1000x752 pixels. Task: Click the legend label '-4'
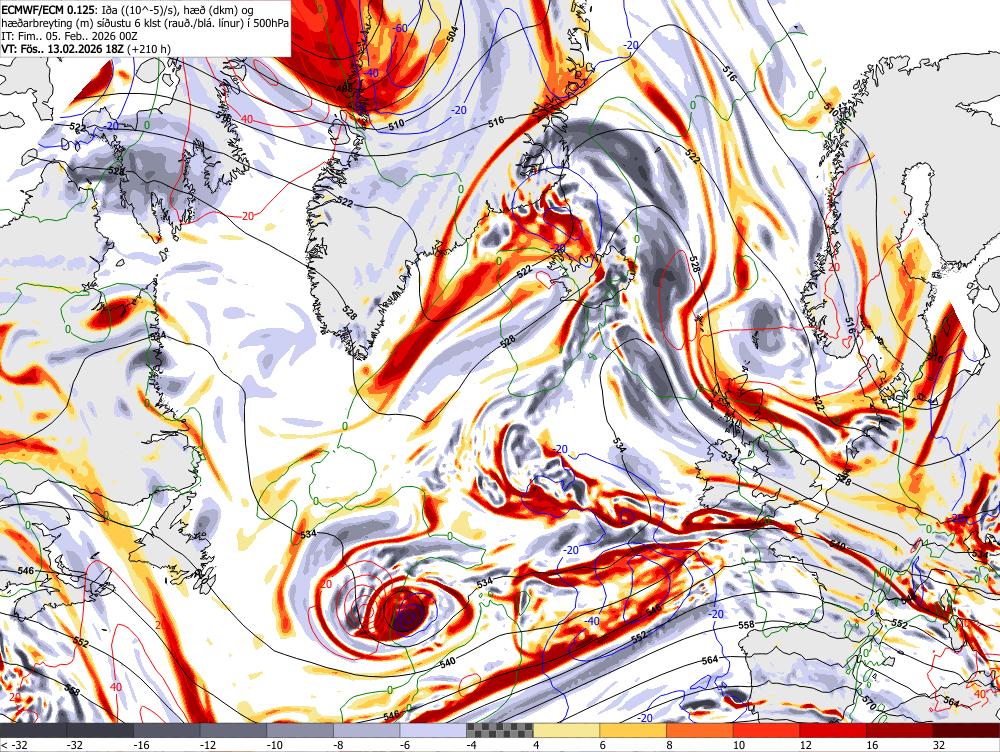tap(471, 745)
